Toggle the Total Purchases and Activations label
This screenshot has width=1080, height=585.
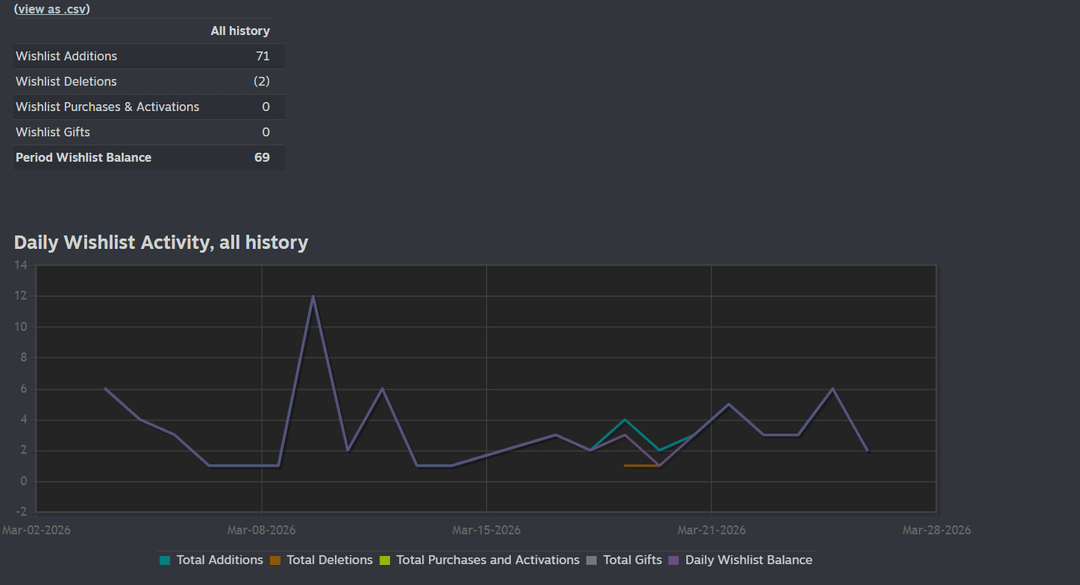pos(487,560)
